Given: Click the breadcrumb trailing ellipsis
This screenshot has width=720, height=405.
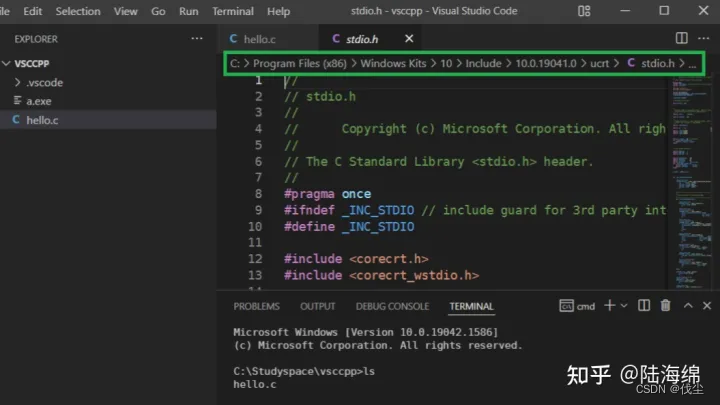Looking at the screenshot, I should [692, 64].
